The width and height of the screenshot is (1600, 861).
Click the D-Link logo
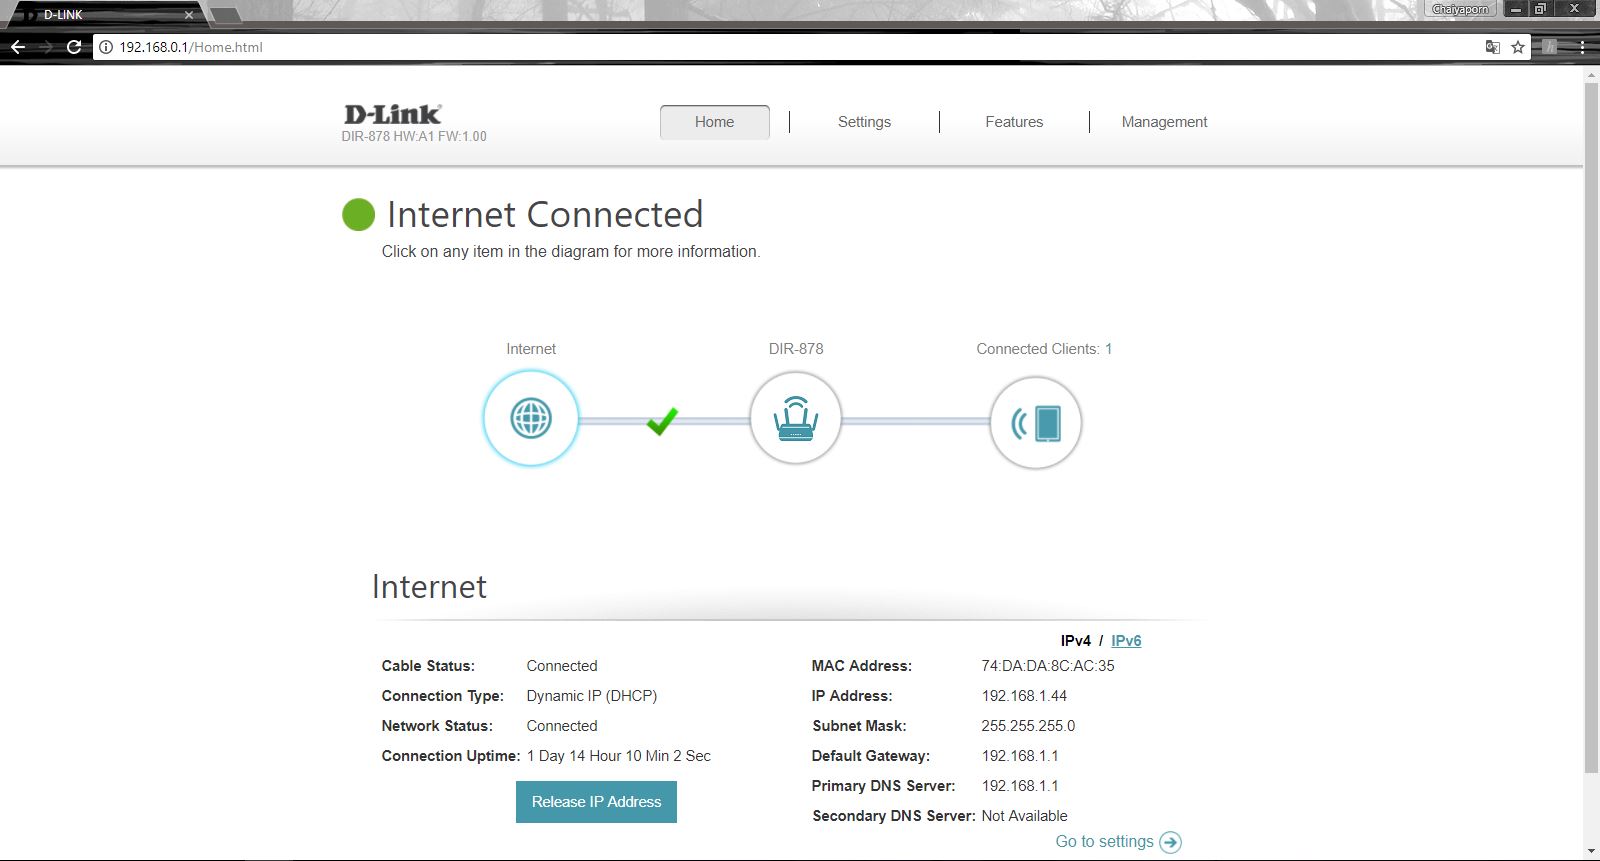click(x=392, y=114)
